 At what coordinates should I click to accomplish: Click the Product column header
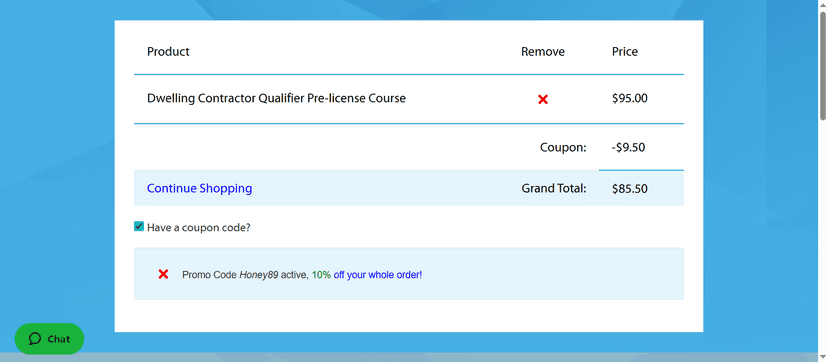pyautogui.click(x=168, y=52)
